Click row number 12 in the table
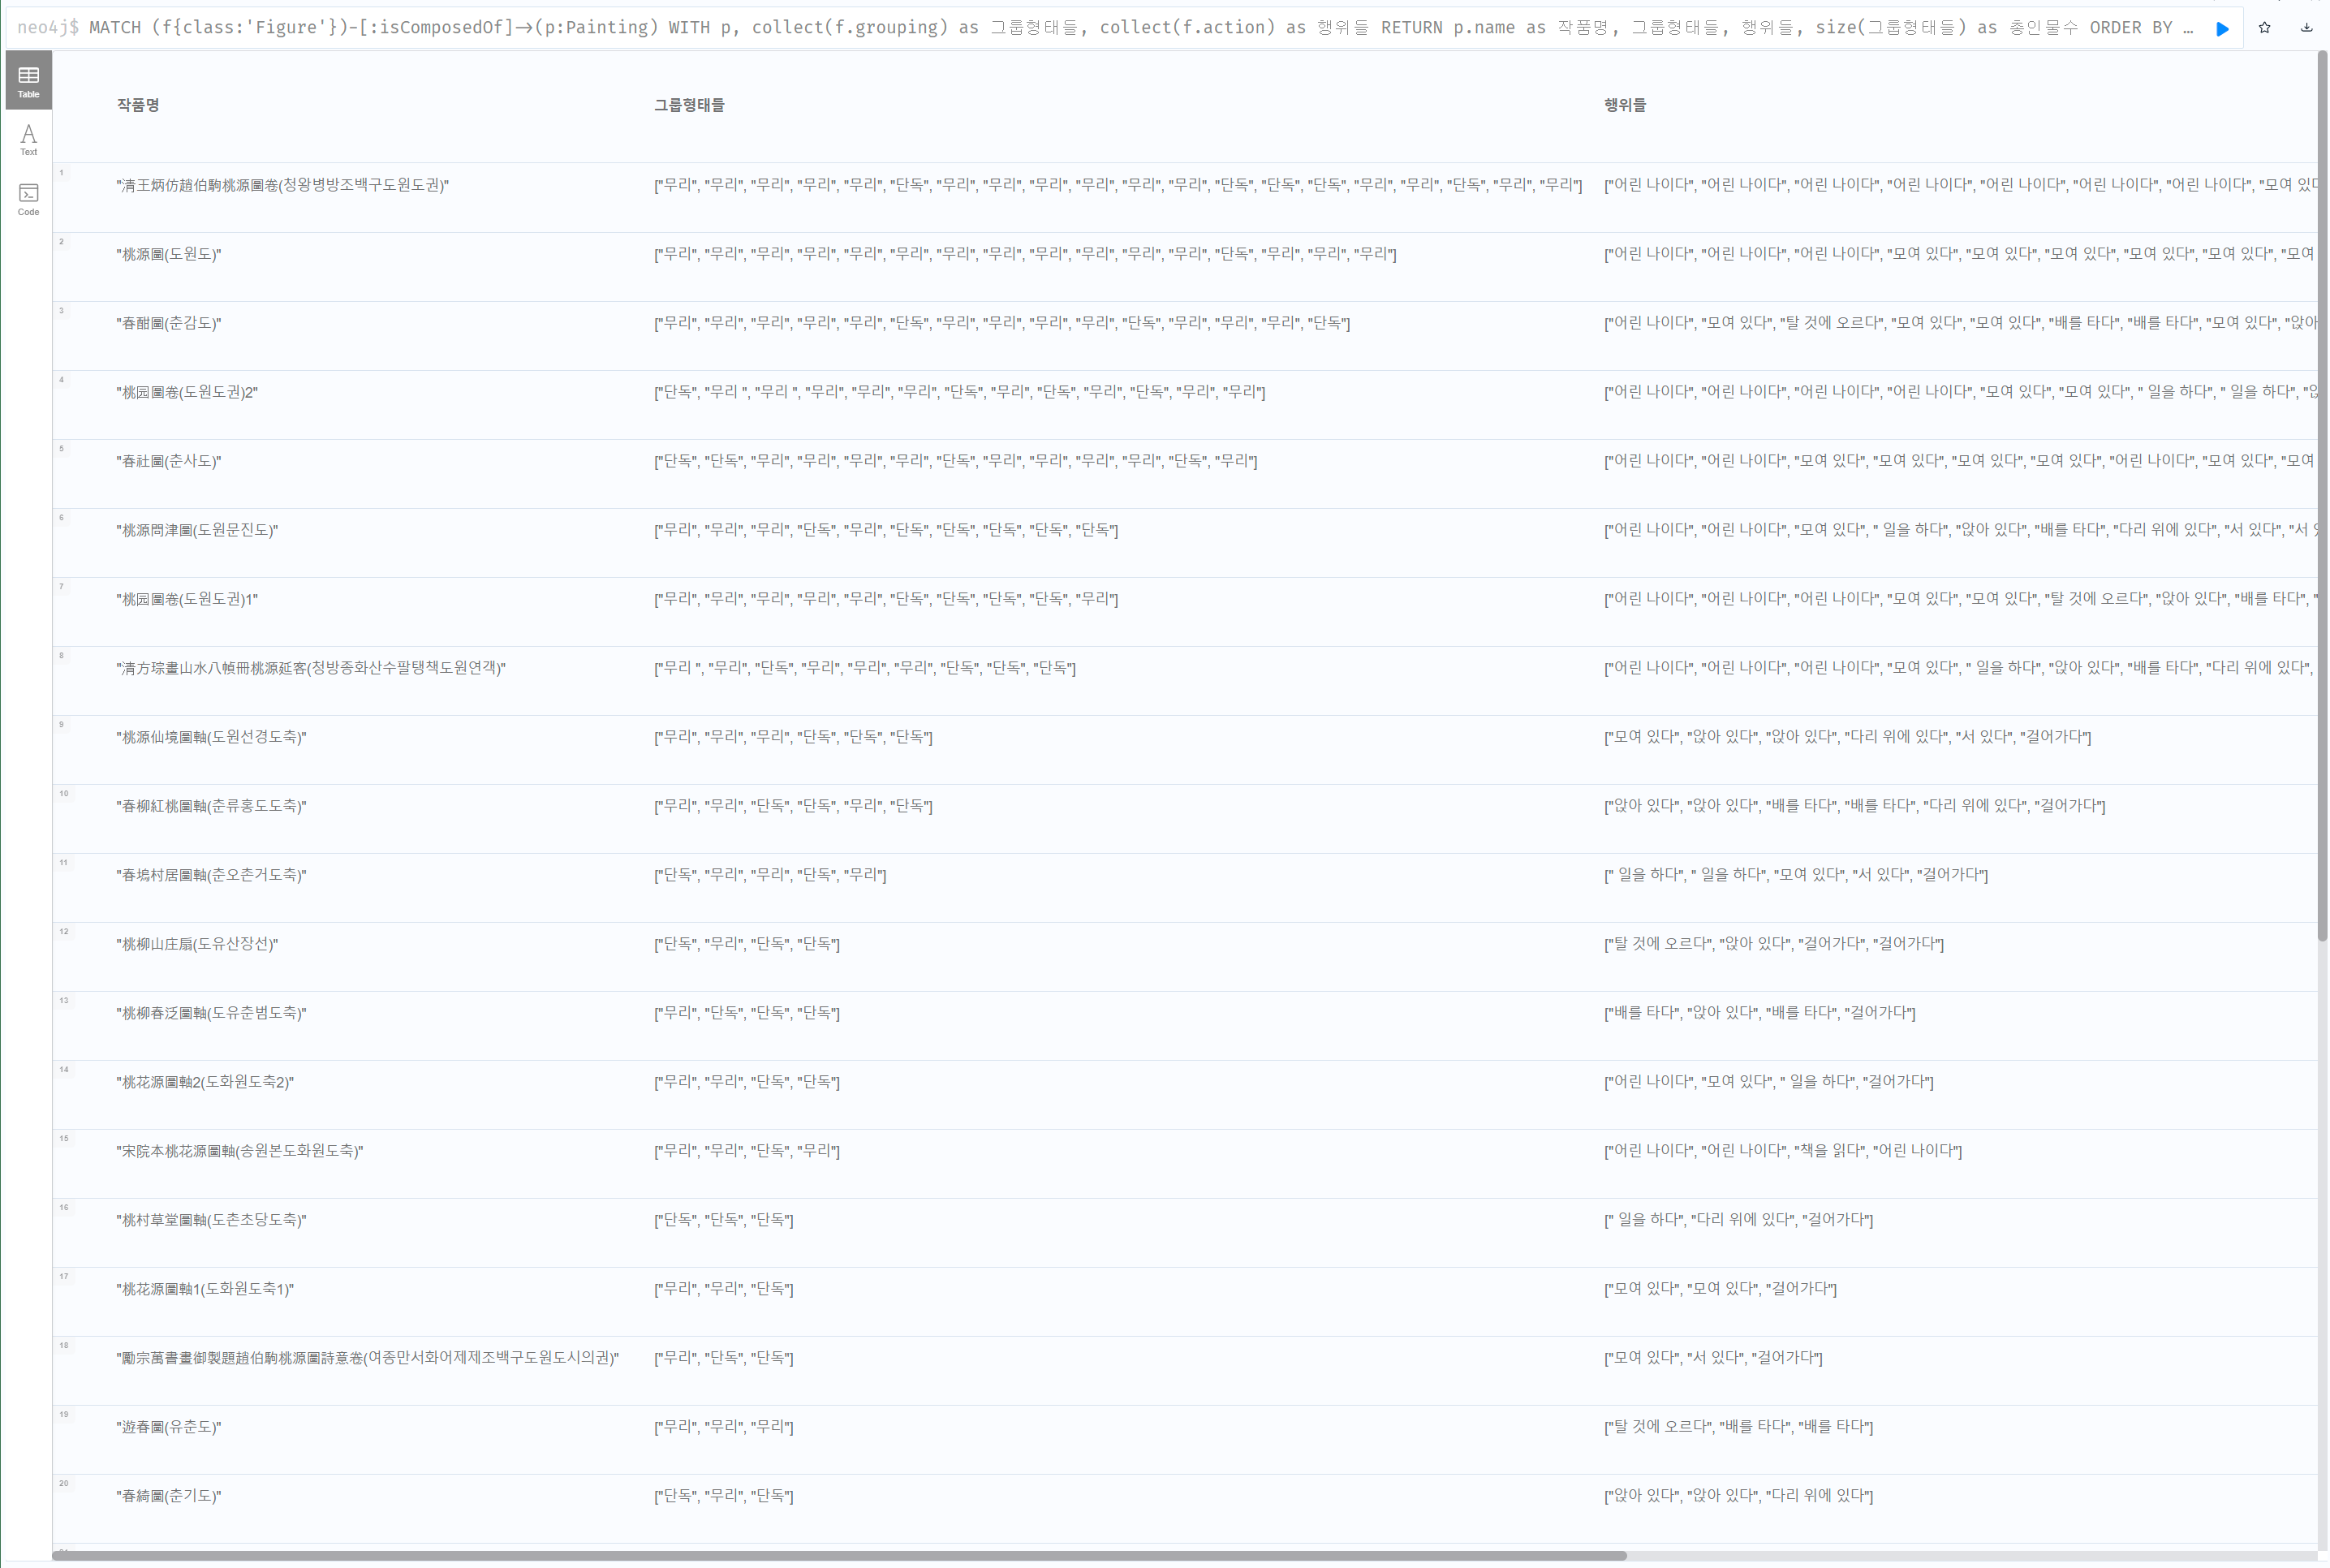This screenshot has height=1568, width=2330. 64,931
